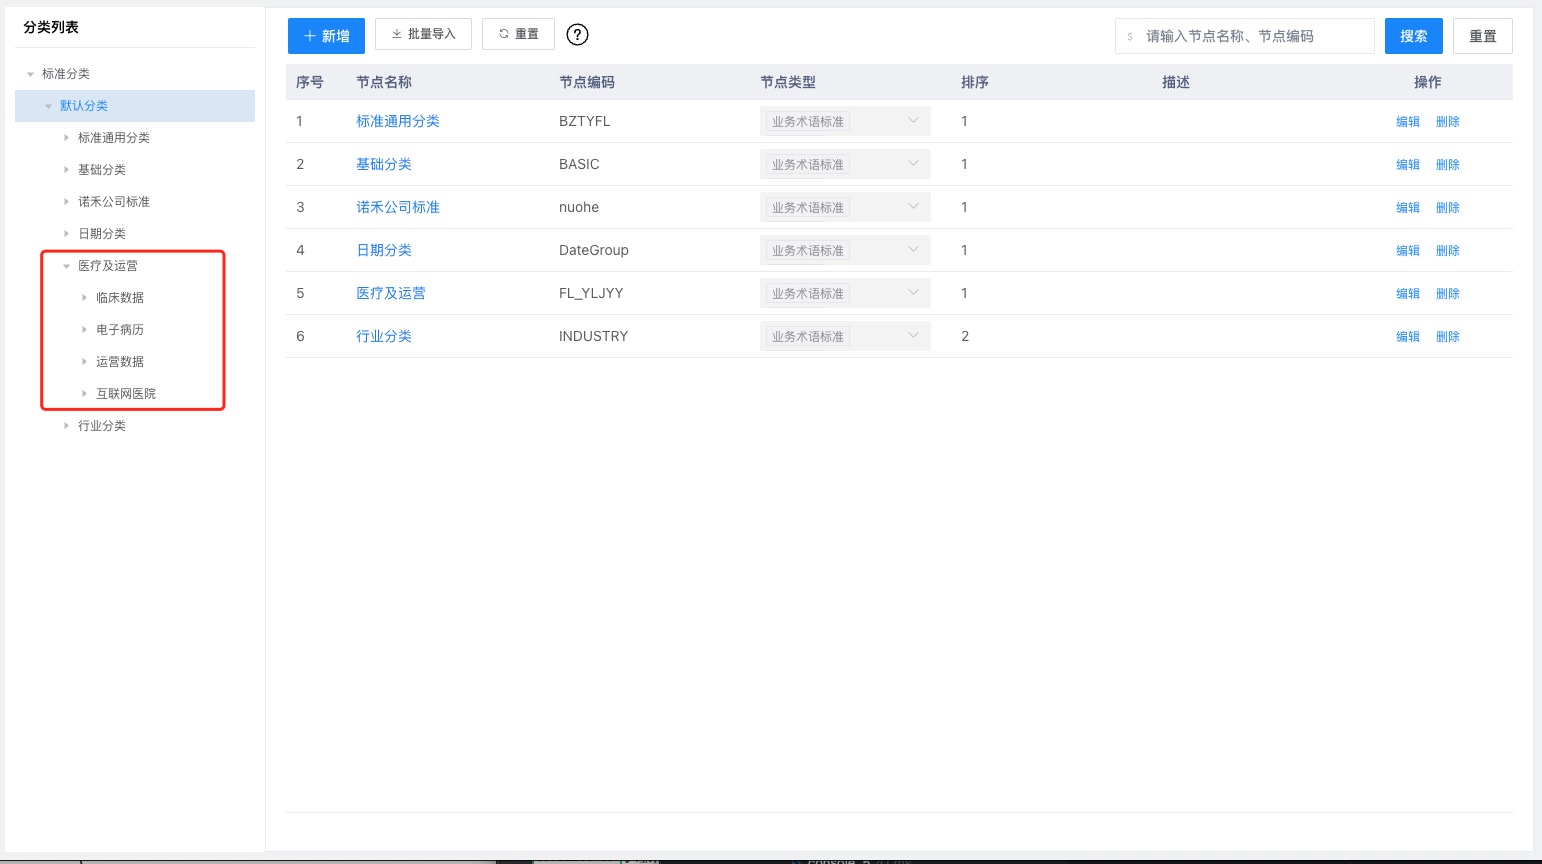The width and height of the screenshot is (1542, 864).
Task: Click the help question mark icon
Action: 577,35
